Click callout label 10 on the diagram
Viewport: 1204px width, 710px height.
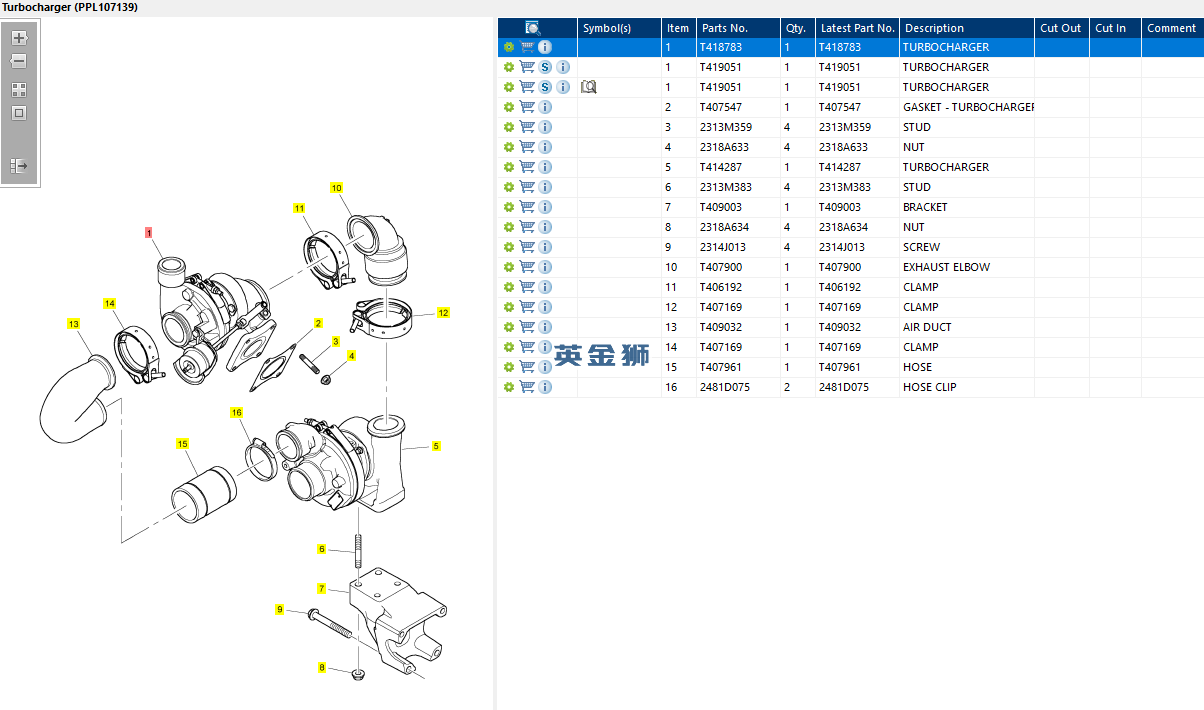pyautogui.click(x=336, y=188)
